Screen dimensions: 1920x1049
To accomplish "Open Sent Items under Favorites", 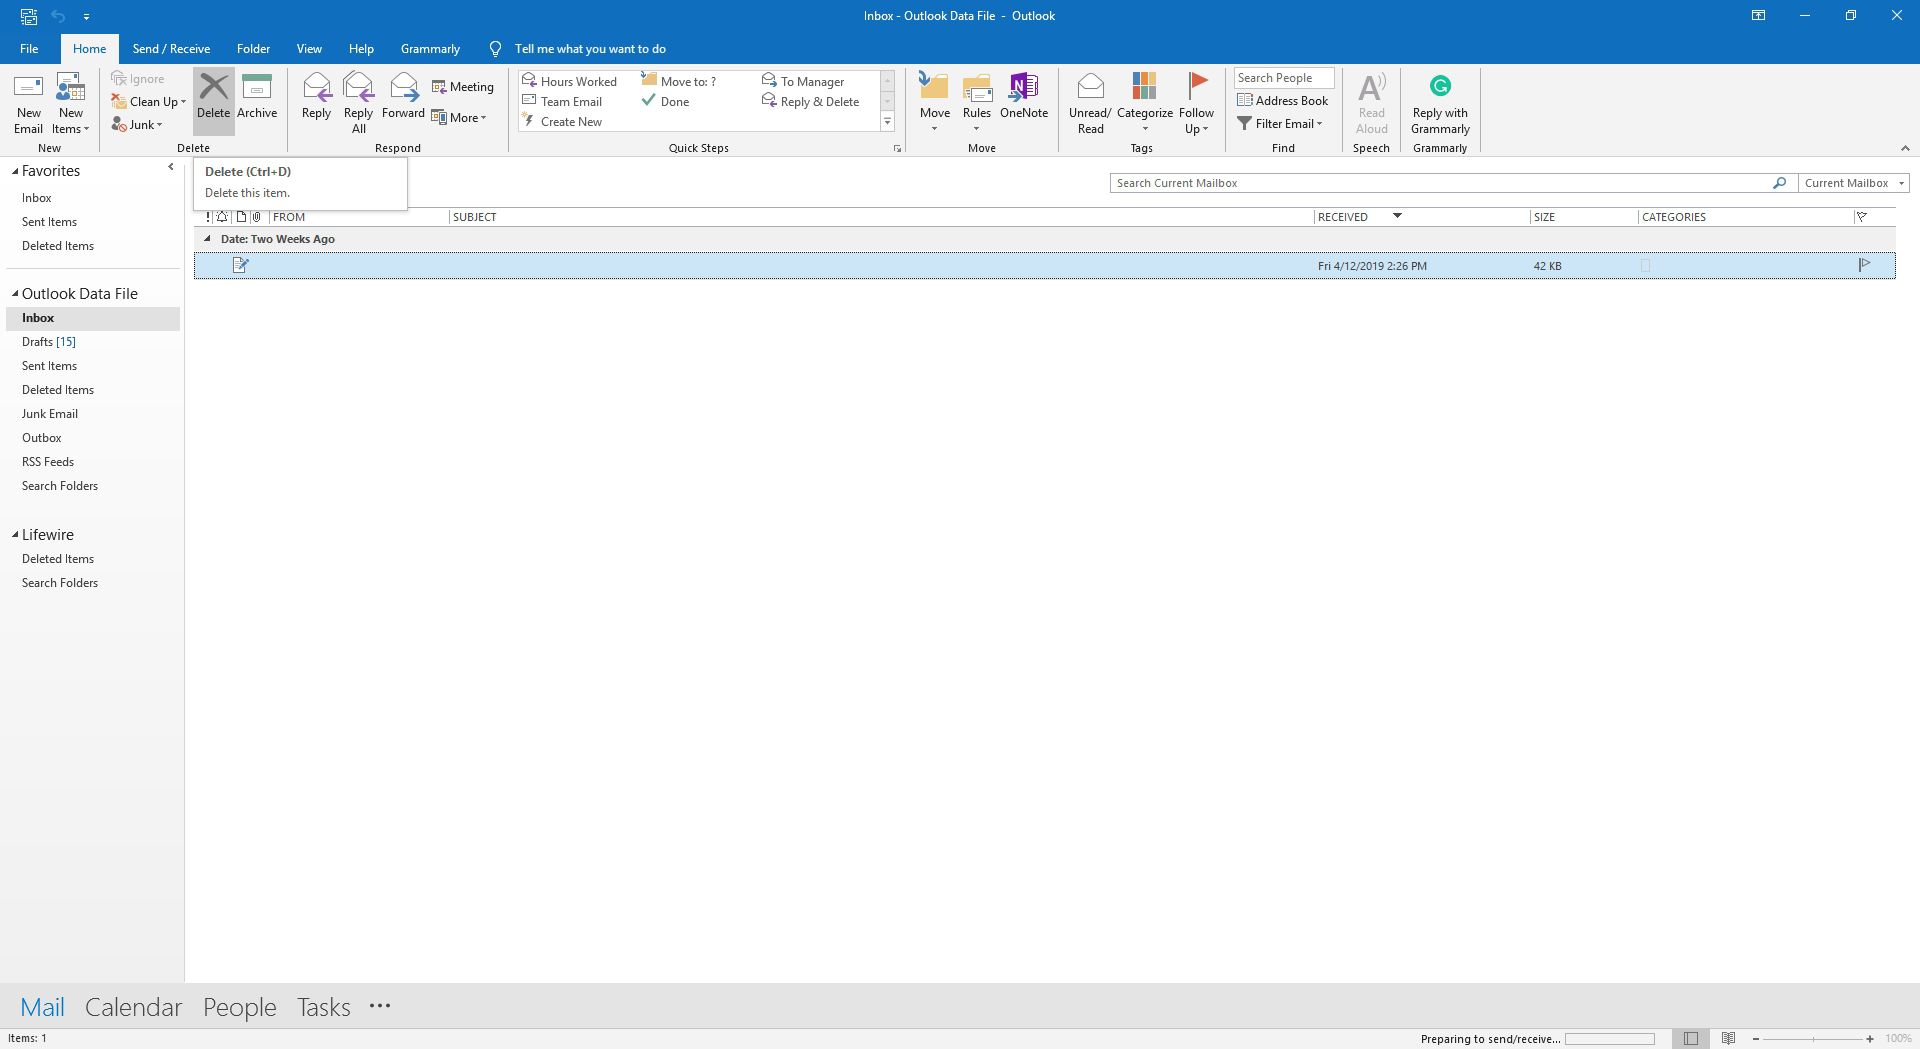I will pos(49,222).
